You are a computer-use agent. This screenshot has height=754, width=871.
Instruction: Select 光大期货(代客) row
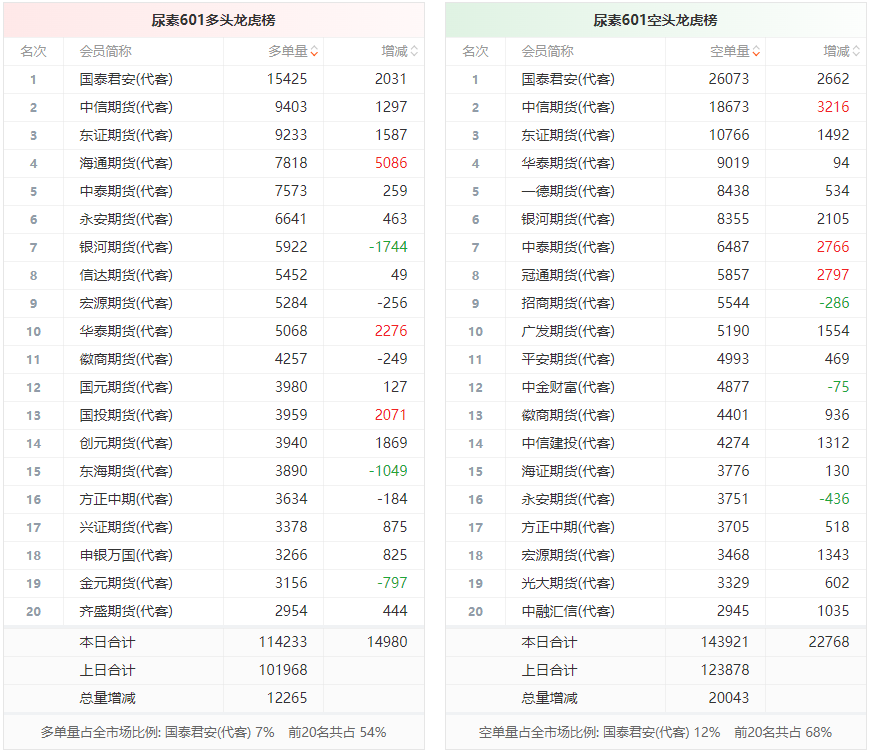(x=655, y=583)
